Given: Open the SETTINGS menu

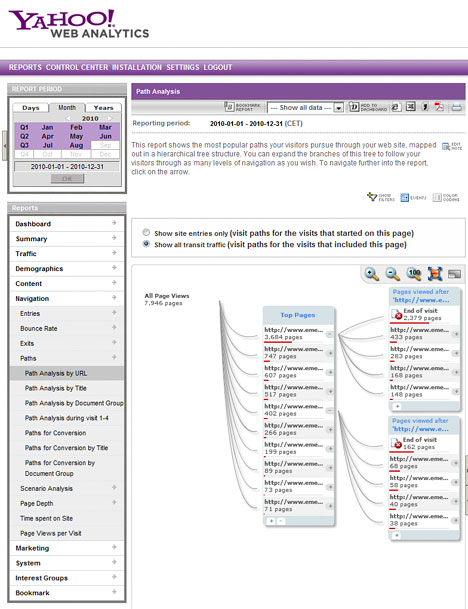Looking at the screenshot, I should click(x=183, y=67).
